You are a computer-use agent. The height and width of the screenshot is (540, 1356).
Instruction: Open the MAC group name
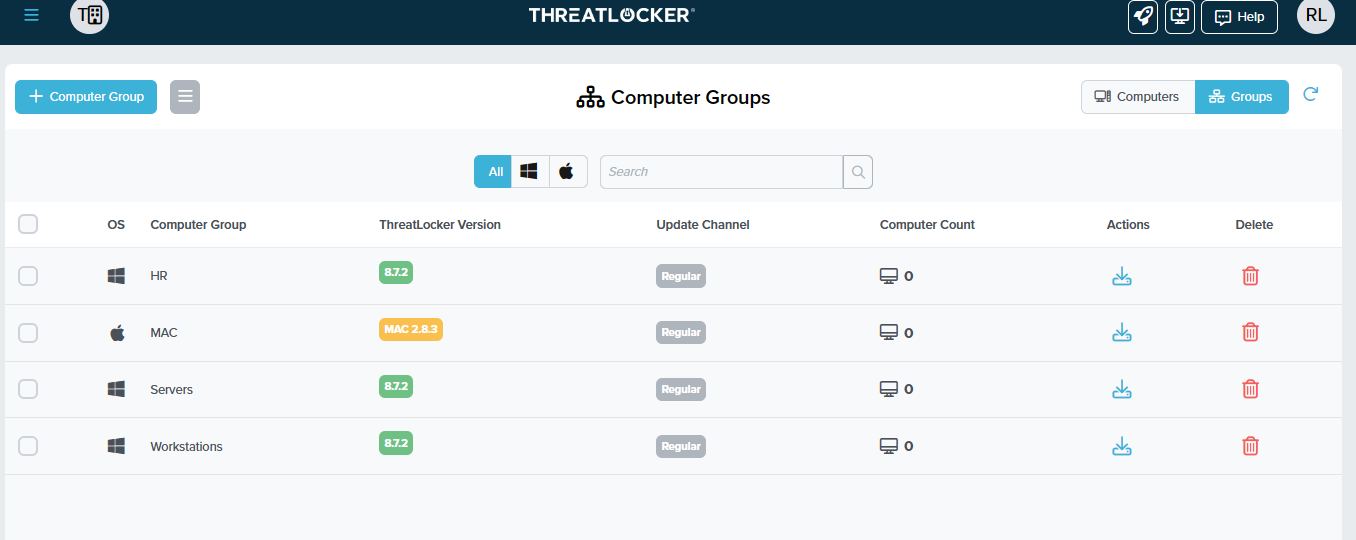tap(164, 333)
